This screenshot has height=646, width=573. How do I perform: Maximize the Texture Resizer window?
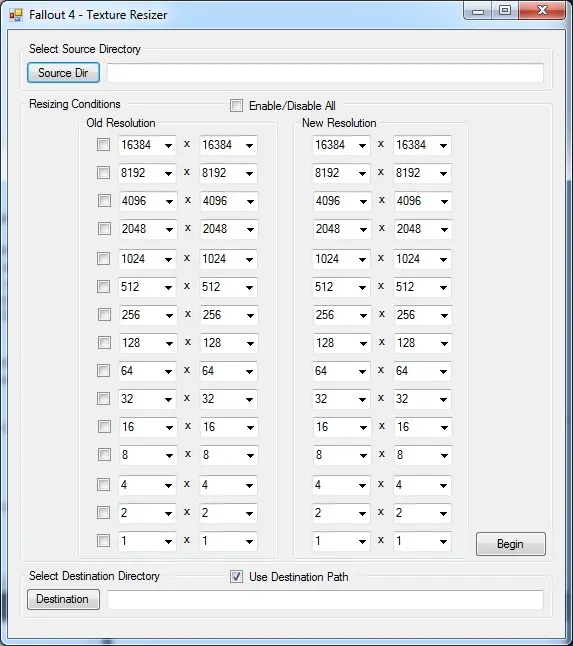pyautogui.click(x=505, y=11)
